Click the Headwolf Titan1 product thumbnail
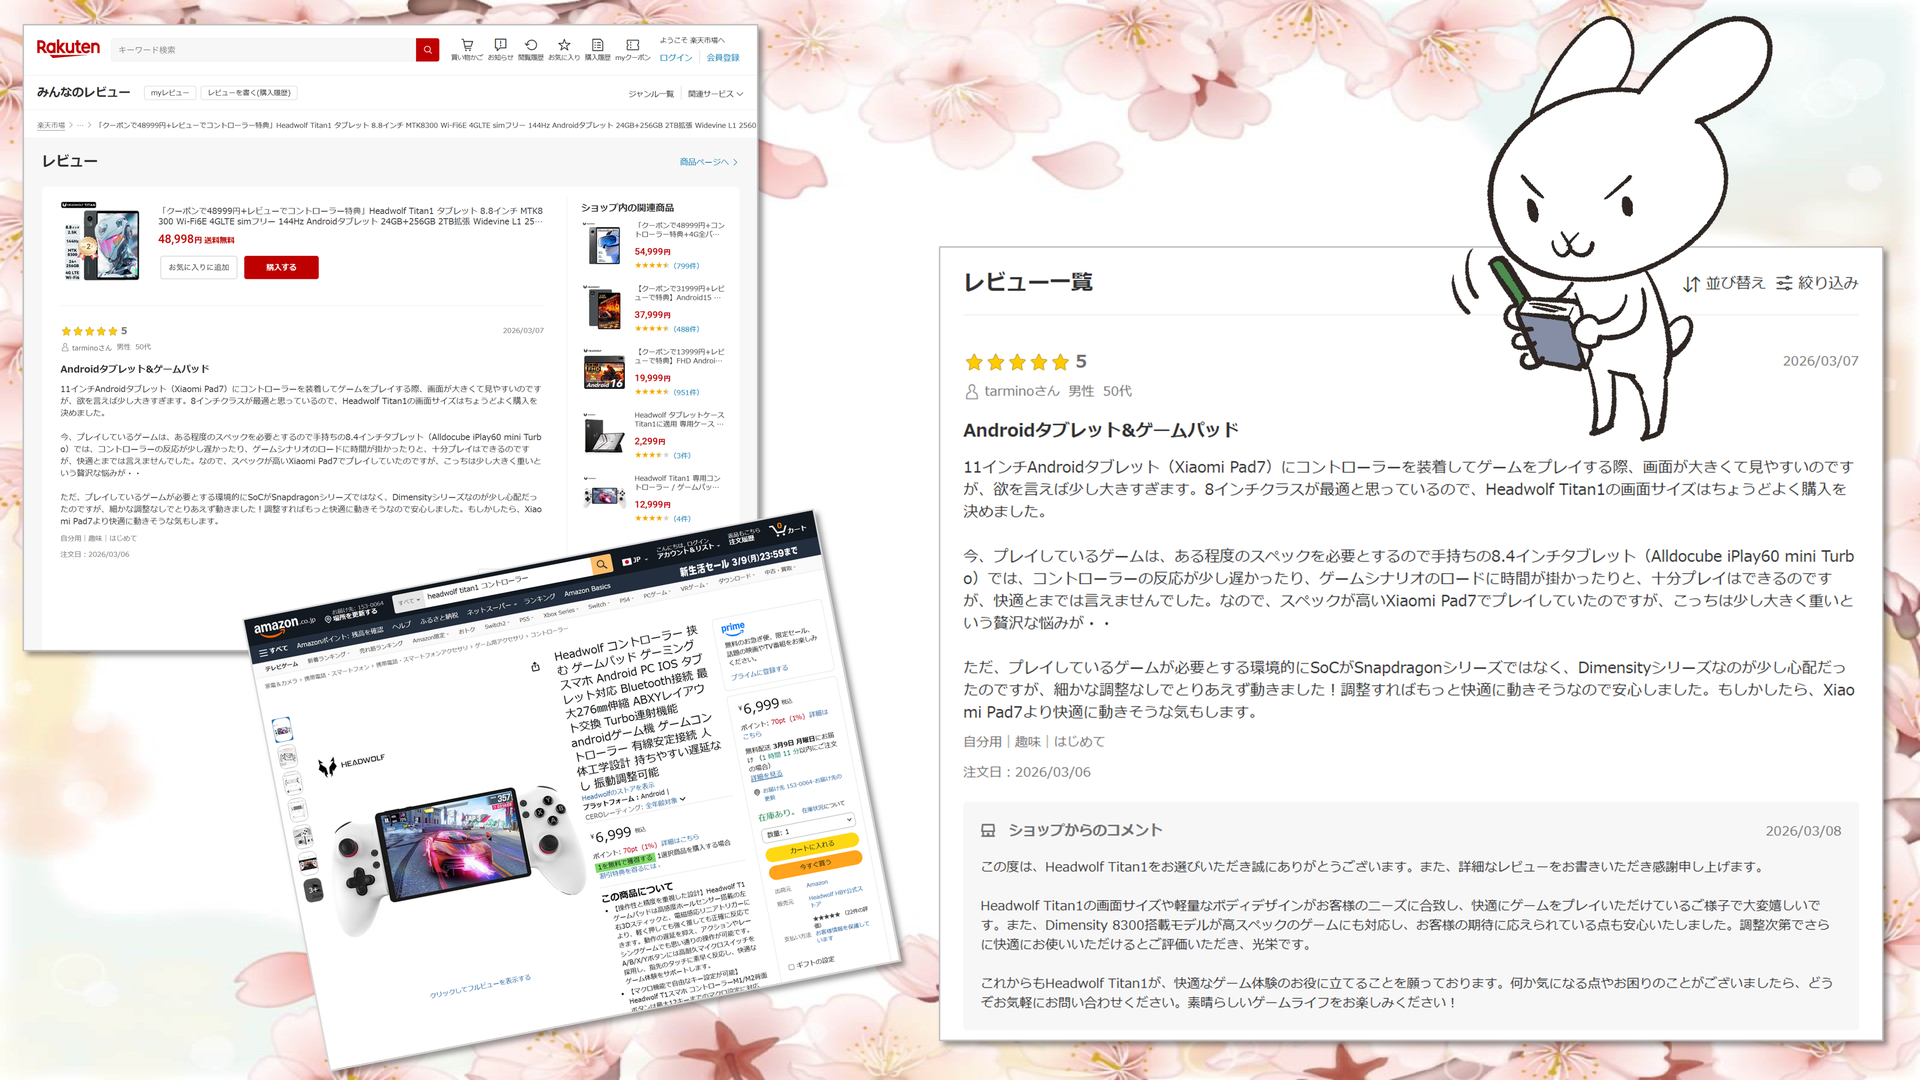Viewport: 1920px width, 1080px height. [101, 243]
